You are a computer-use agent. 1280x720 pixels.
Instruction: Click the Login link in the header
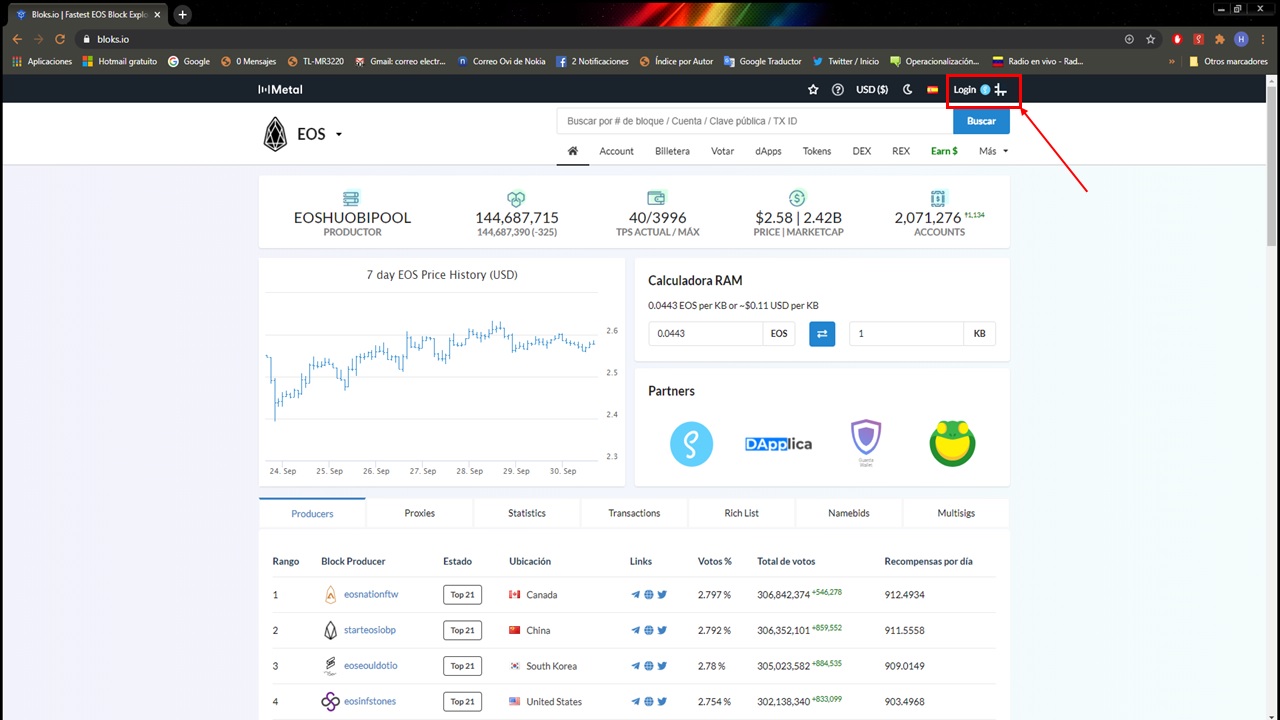(964, 90)
